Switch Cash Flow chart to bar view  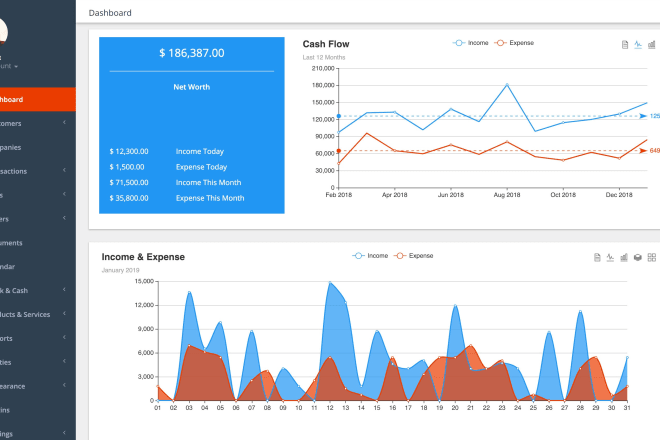pyautogui.click(x=653, y=45)
